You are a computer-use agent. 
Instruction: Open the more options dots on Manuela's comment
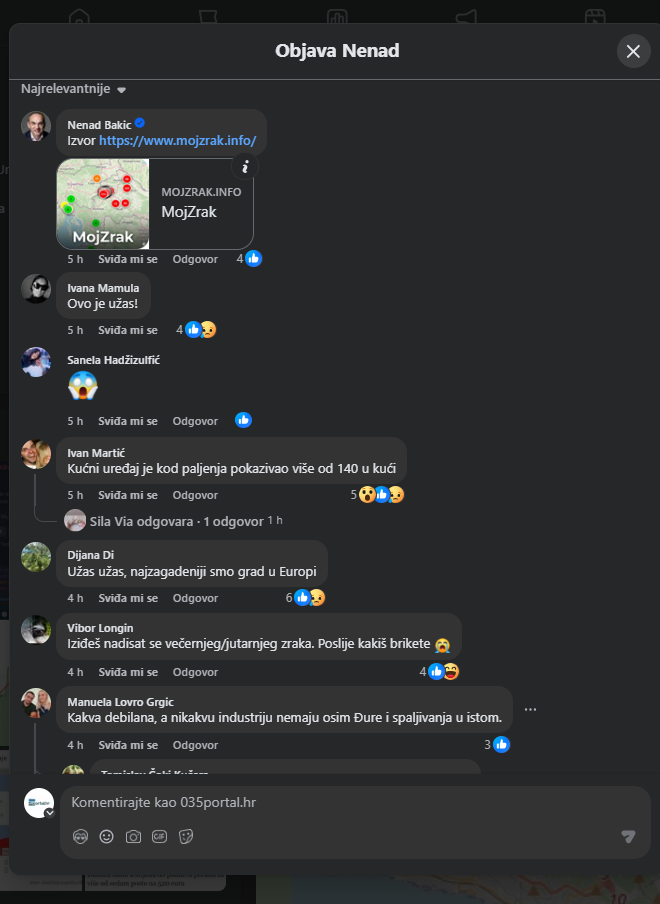530,709
